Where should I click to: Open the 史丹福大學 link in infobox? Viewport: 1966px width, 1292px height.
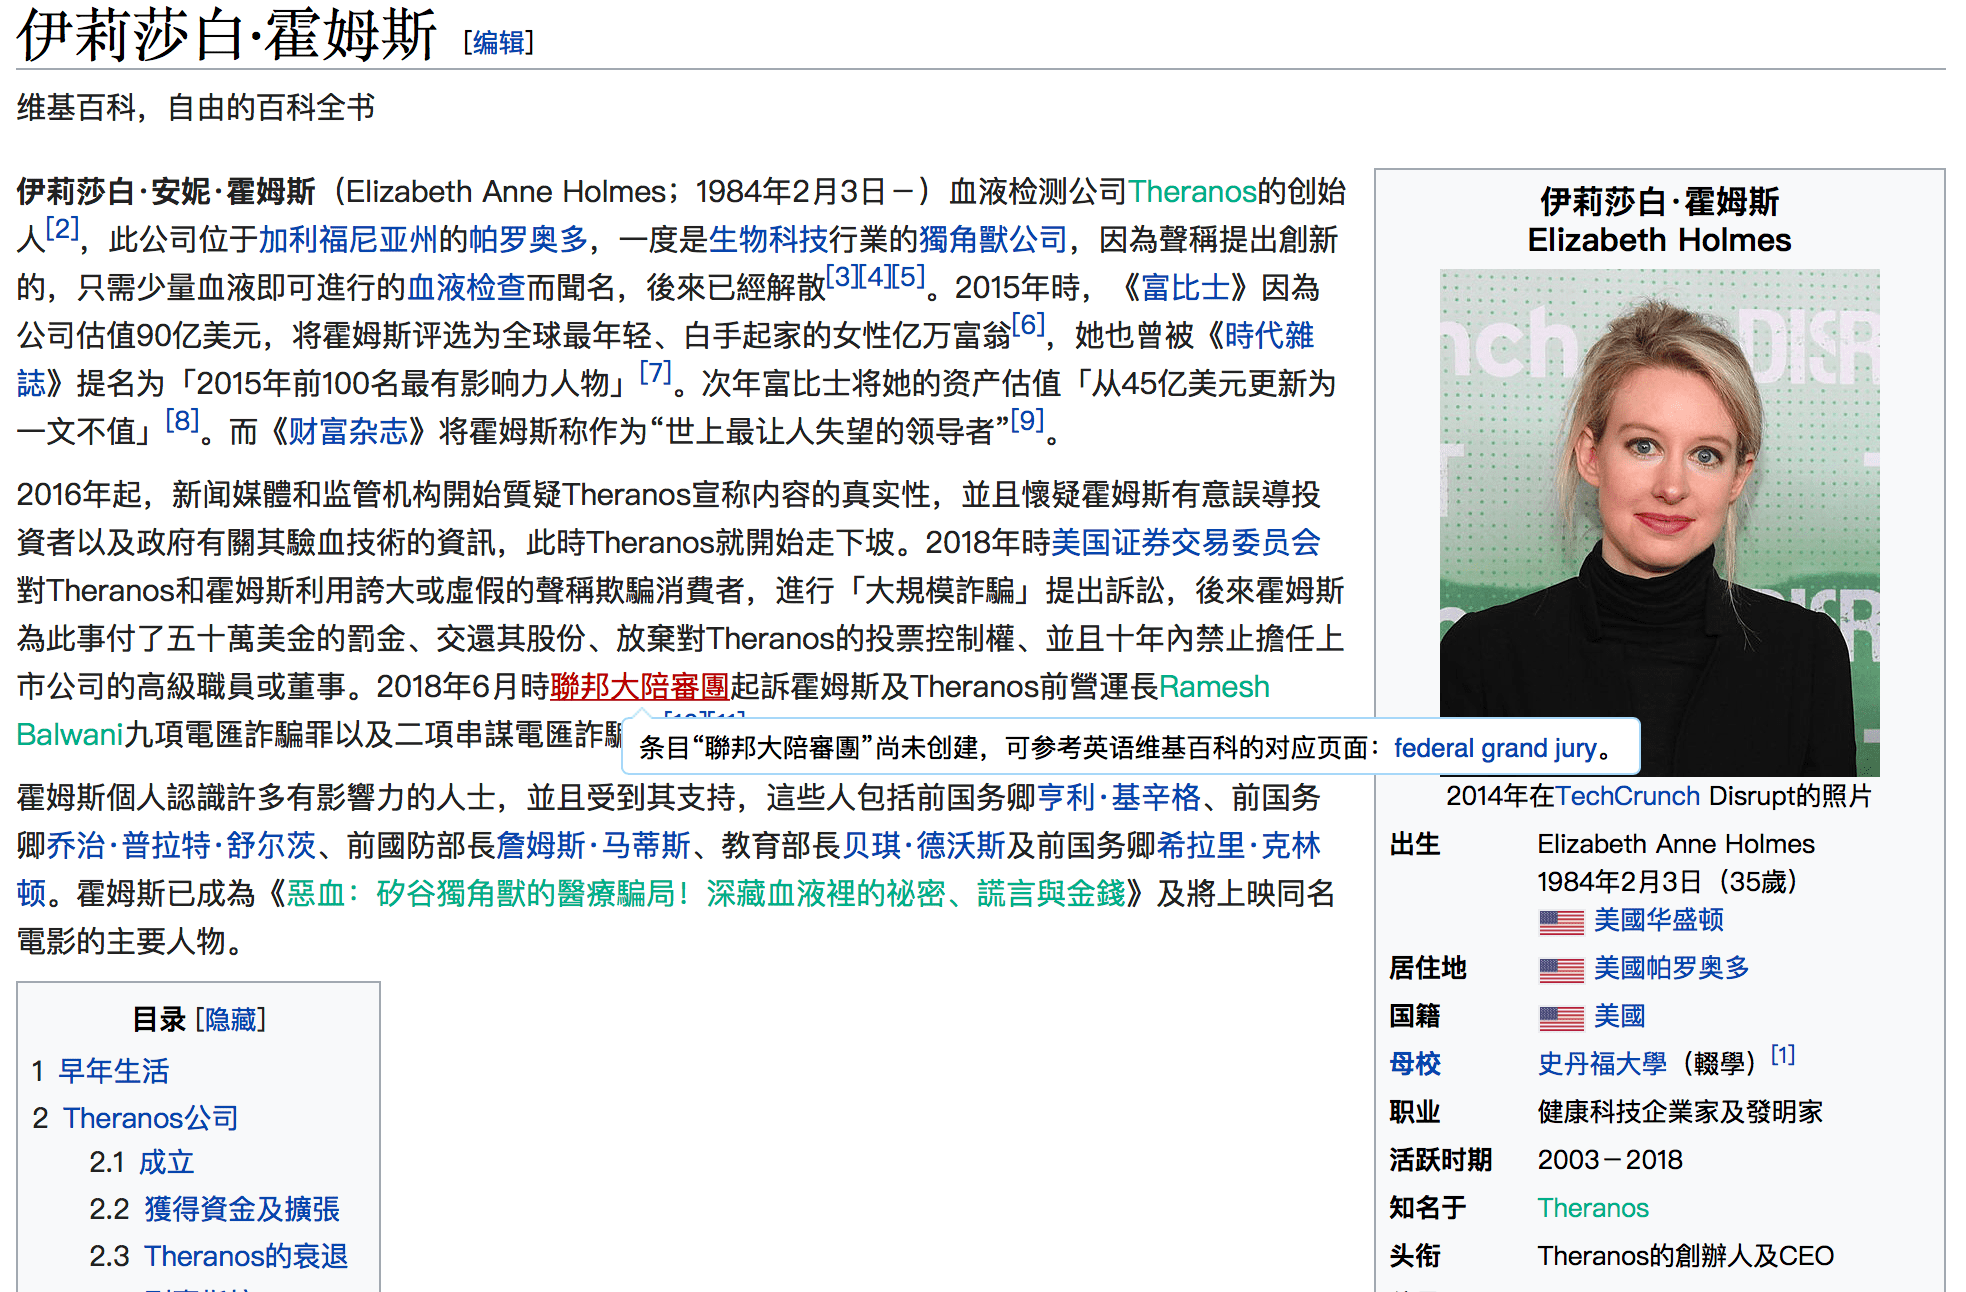(1601, 1064)
